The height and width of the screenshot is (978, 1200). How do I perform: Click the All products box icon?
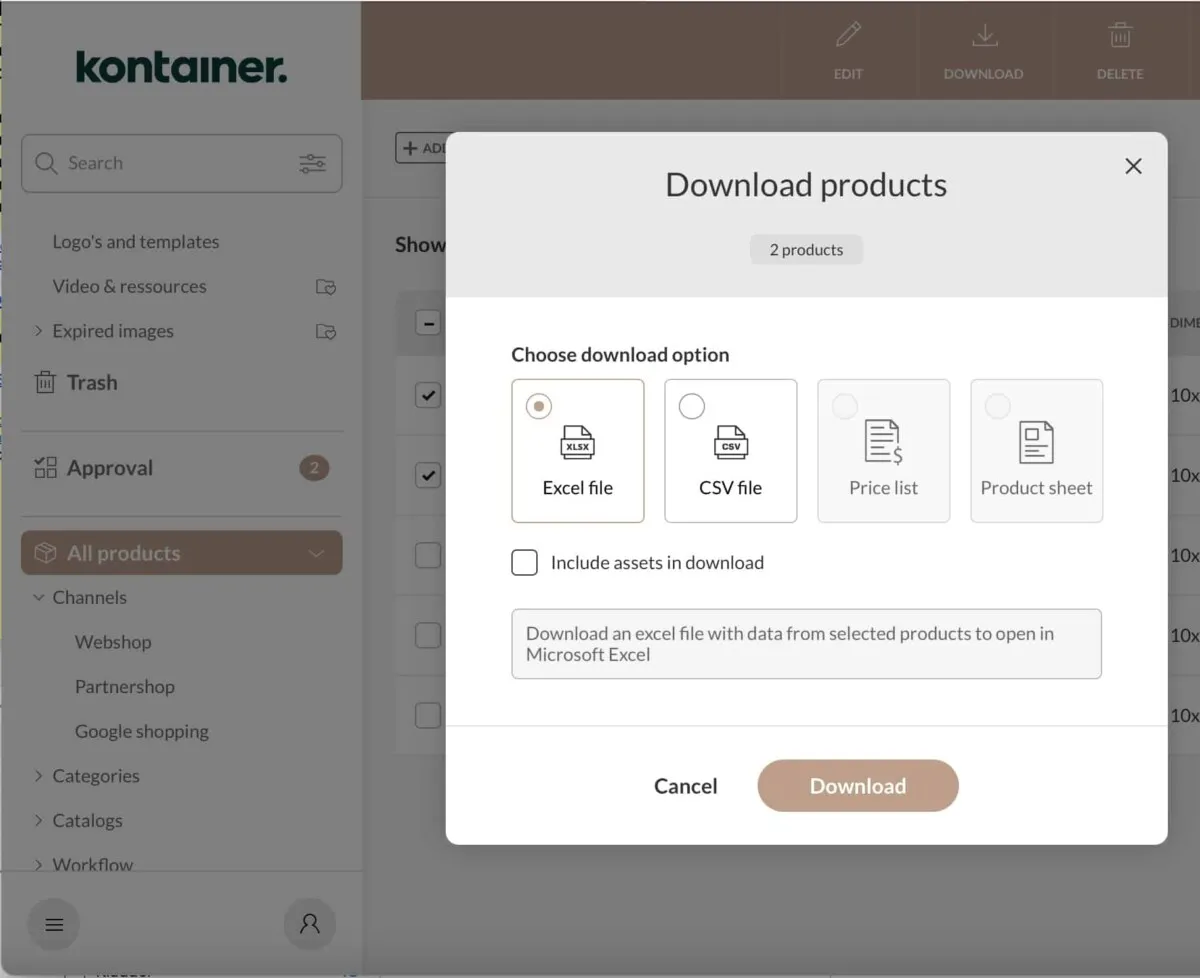tap(45, 553)
